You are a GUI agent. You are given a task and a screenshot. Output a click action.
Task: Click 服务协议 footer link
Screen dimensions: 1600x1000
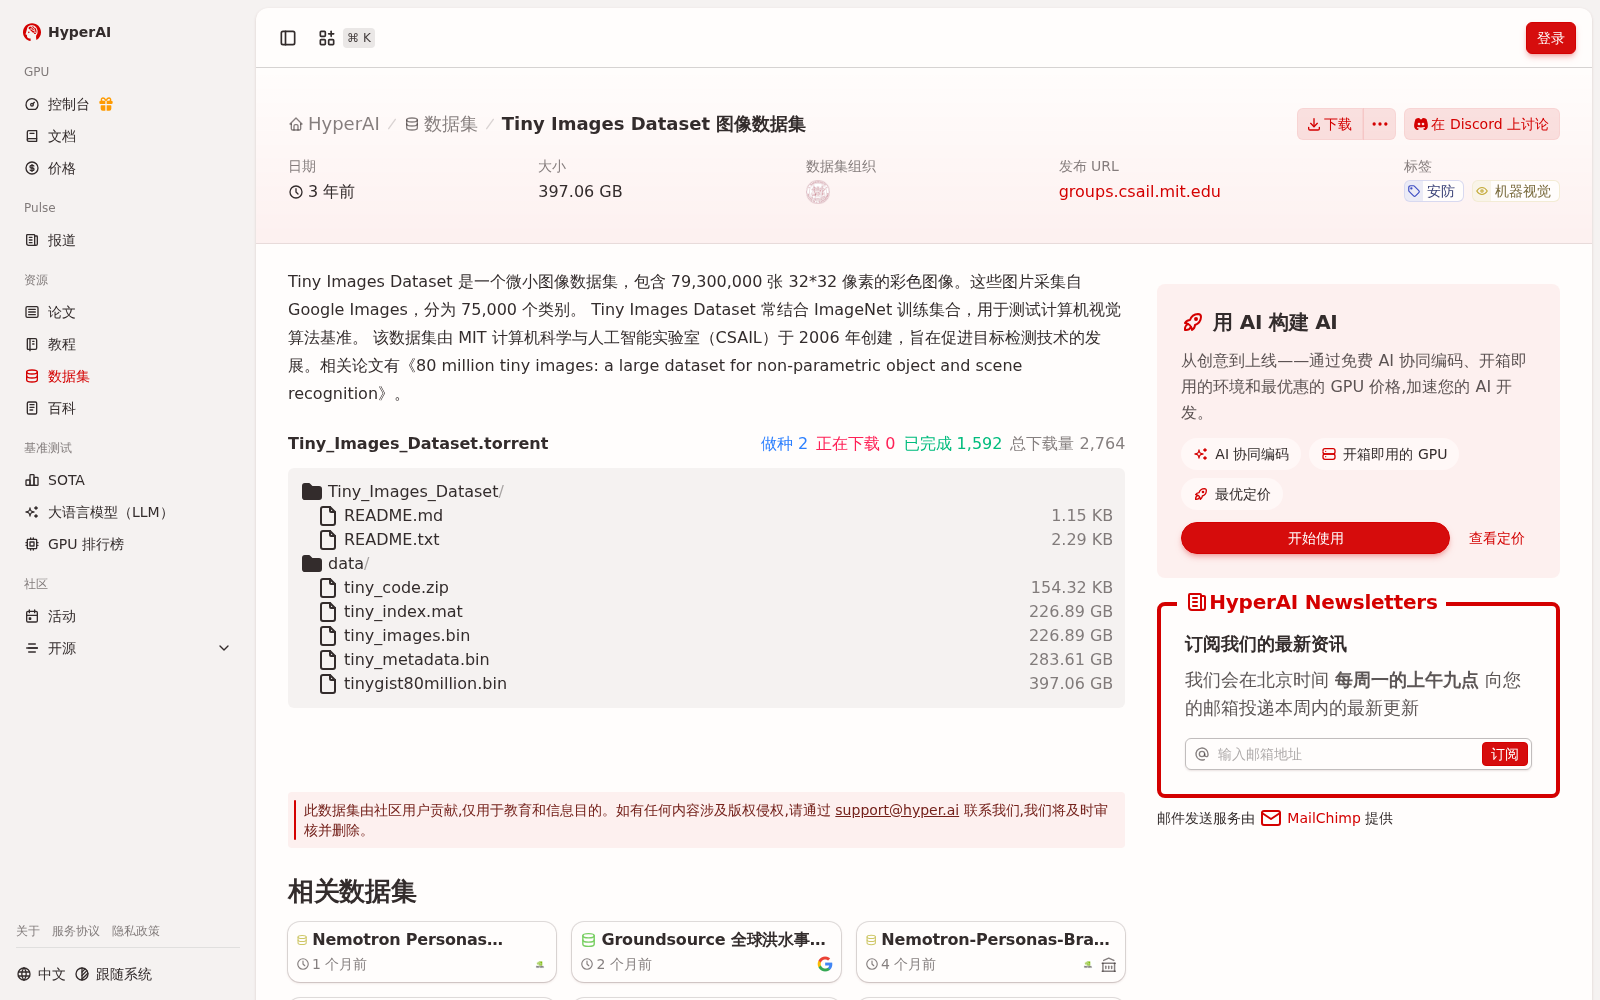click(76, 931)
